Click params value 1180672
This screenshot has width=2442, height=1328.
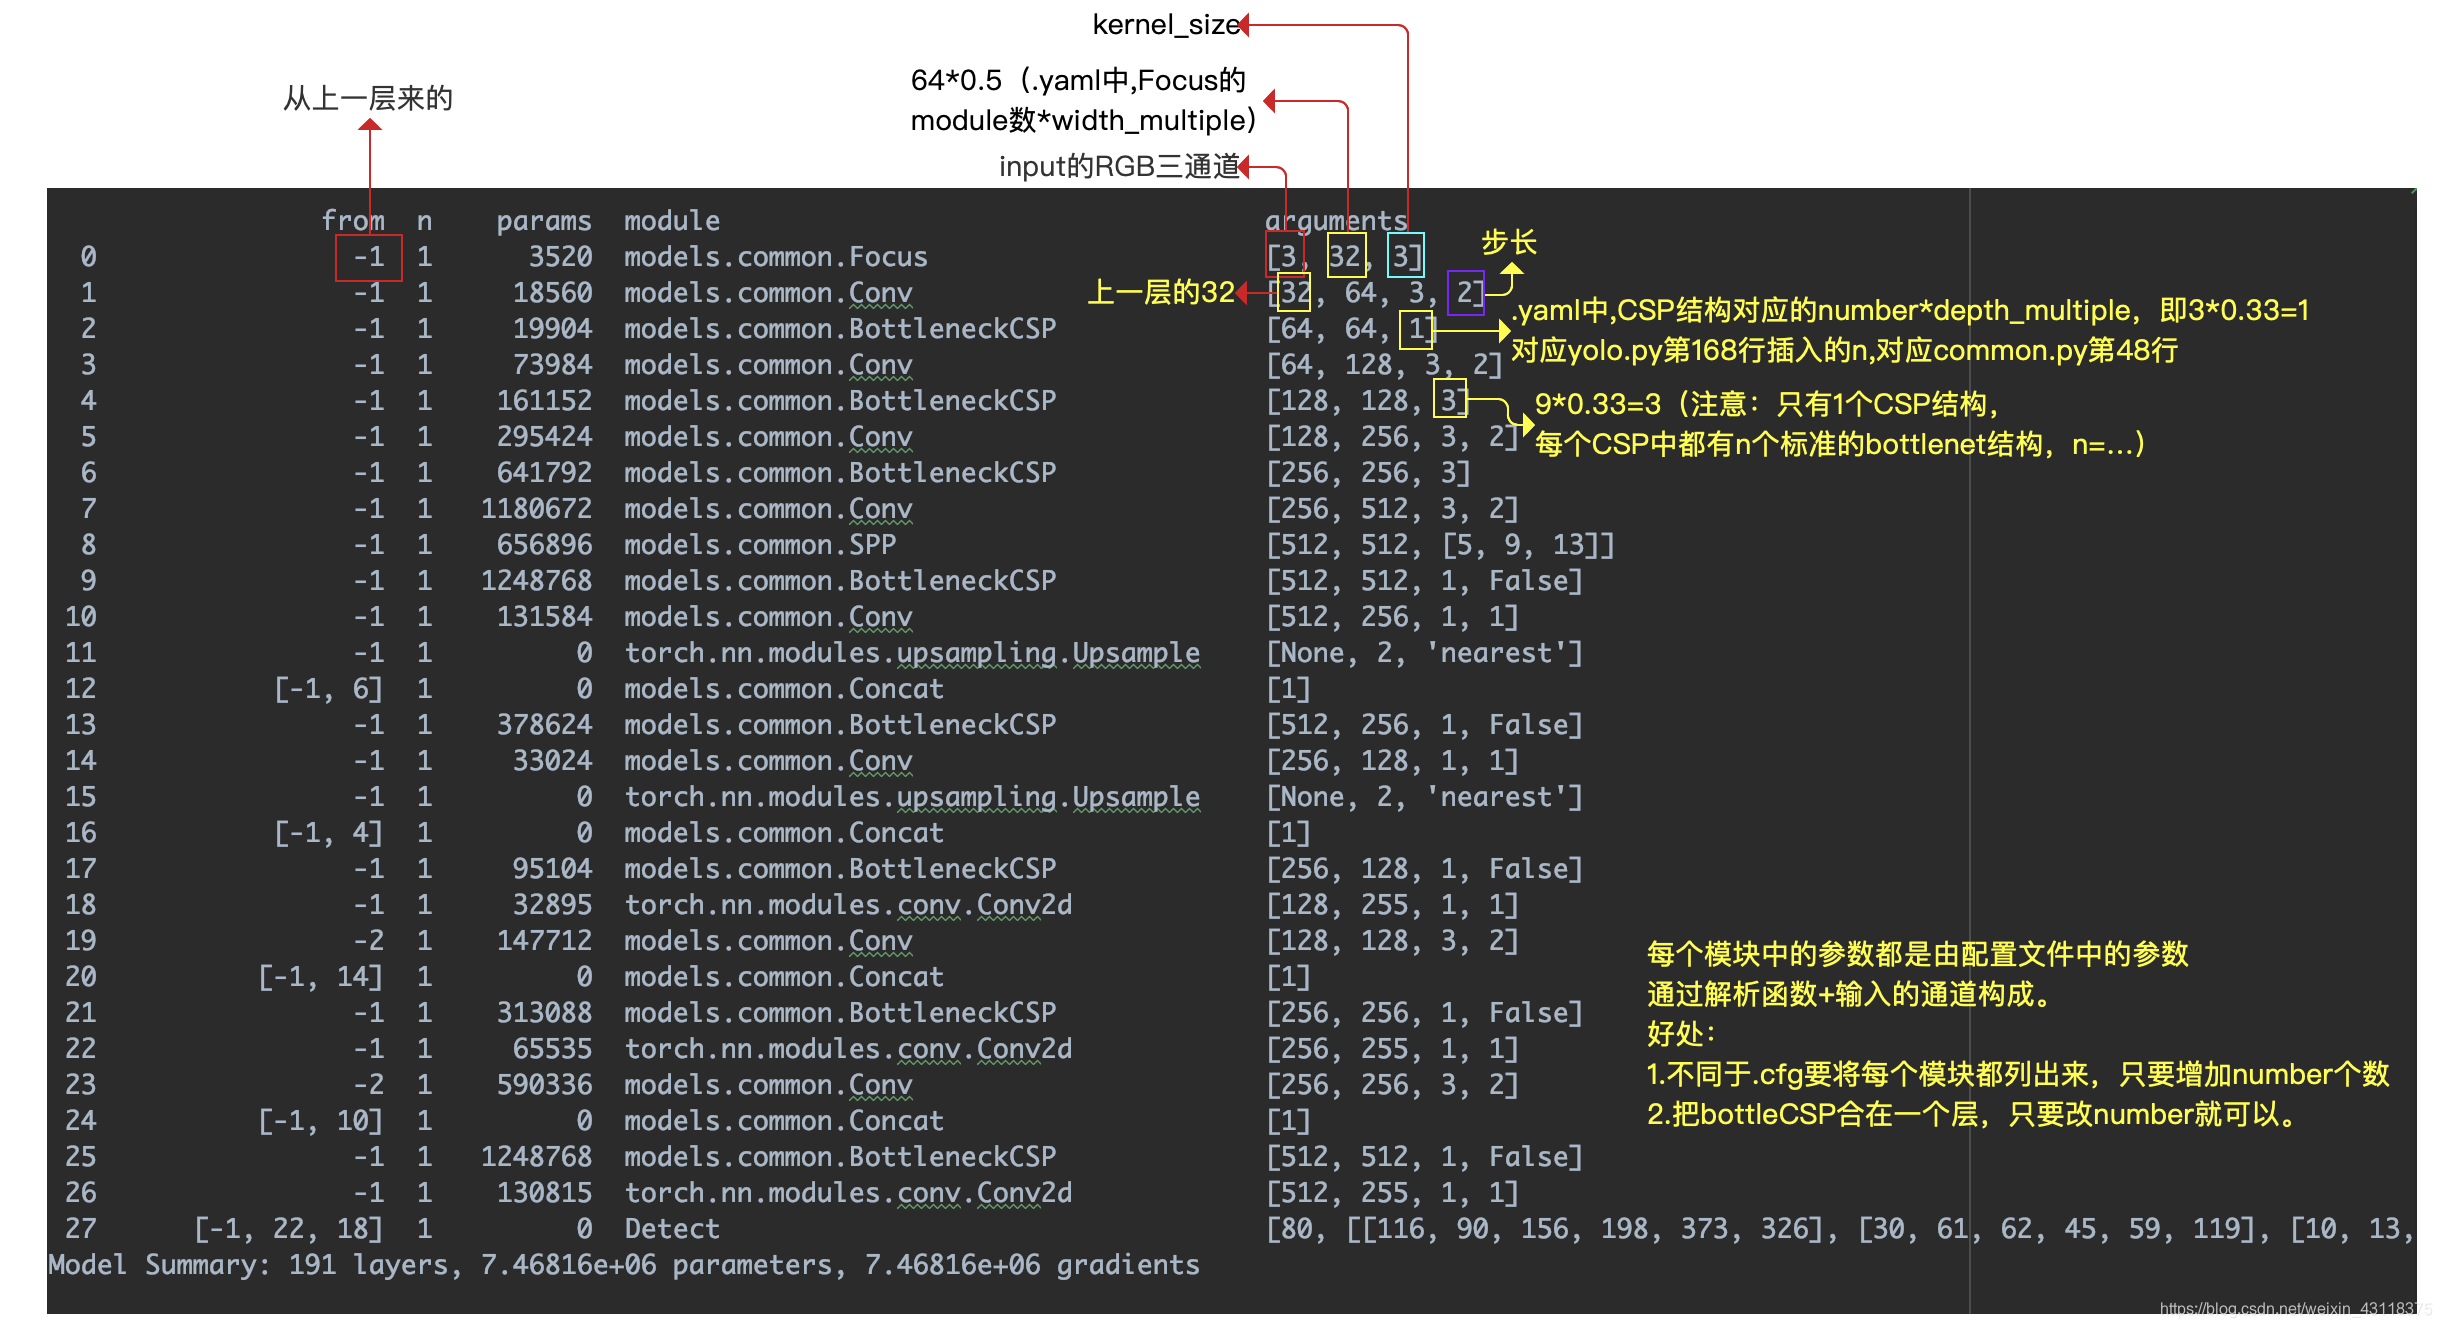pyautogui.click(x=536, y=509)
